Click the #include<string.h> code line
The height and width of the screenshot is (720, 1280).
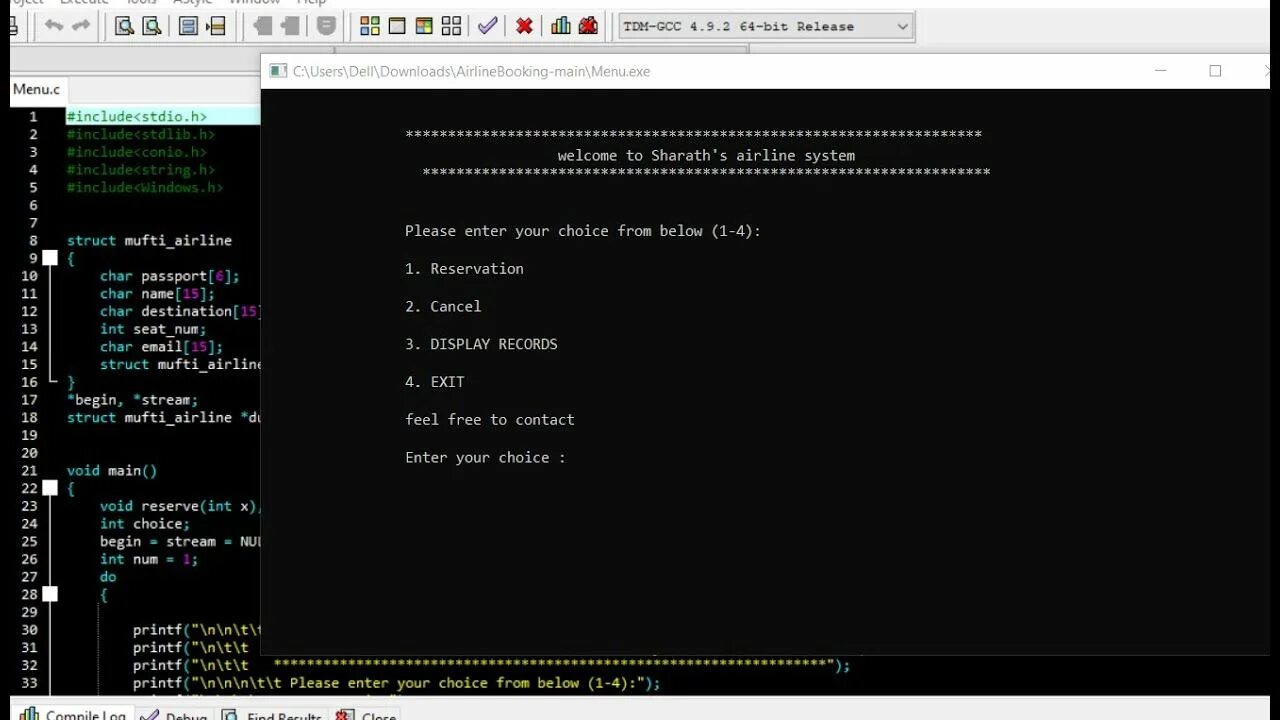coord(141,170)
